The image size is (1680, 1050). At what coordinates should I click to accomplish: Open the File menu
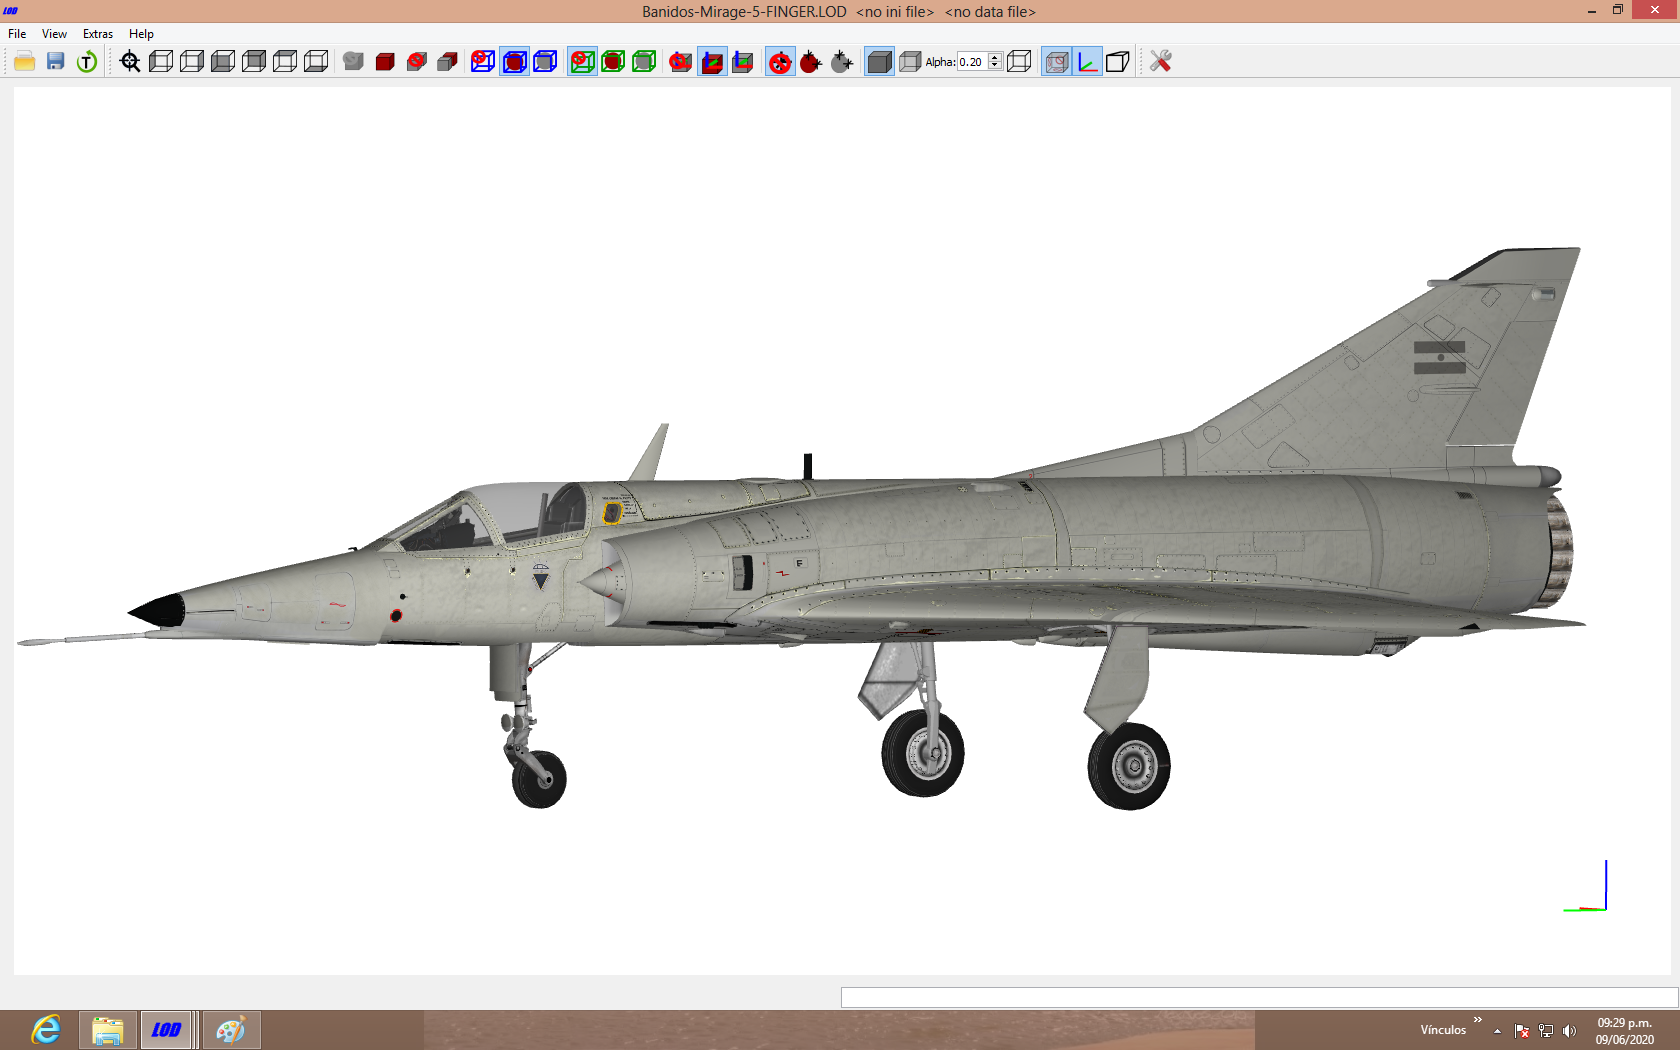[x=17, y=34]
